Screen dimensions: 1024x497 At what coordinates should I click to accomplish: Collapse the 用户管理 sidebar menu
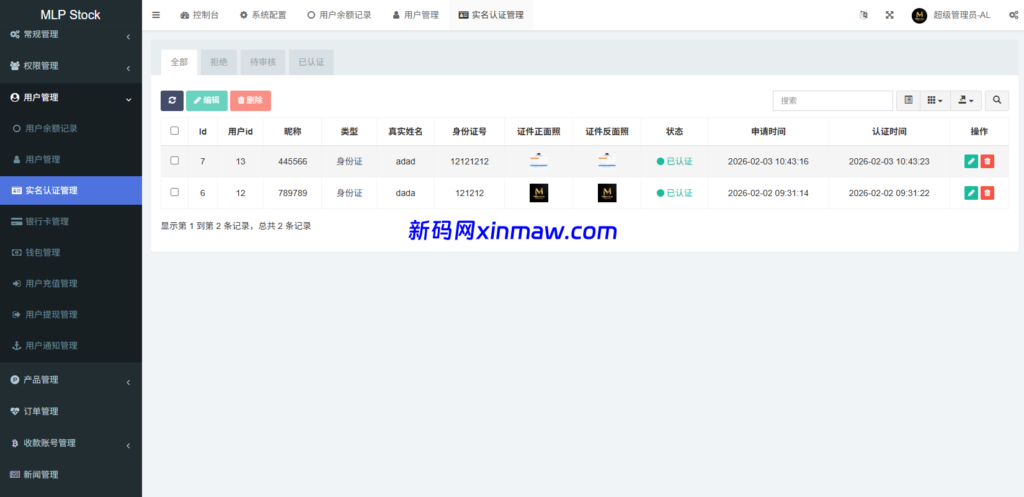pos(71,97)
